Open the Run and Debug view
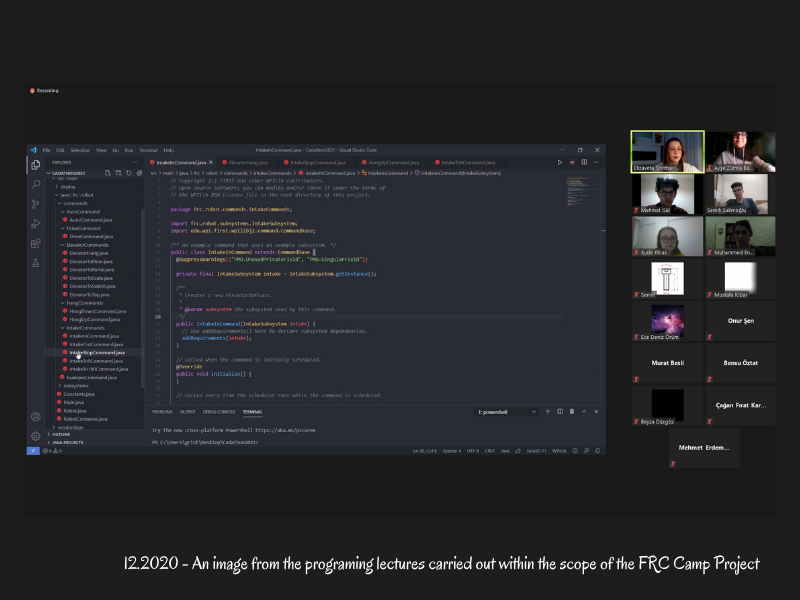Screen dimensions: 800x600 [x=35, y=223]
